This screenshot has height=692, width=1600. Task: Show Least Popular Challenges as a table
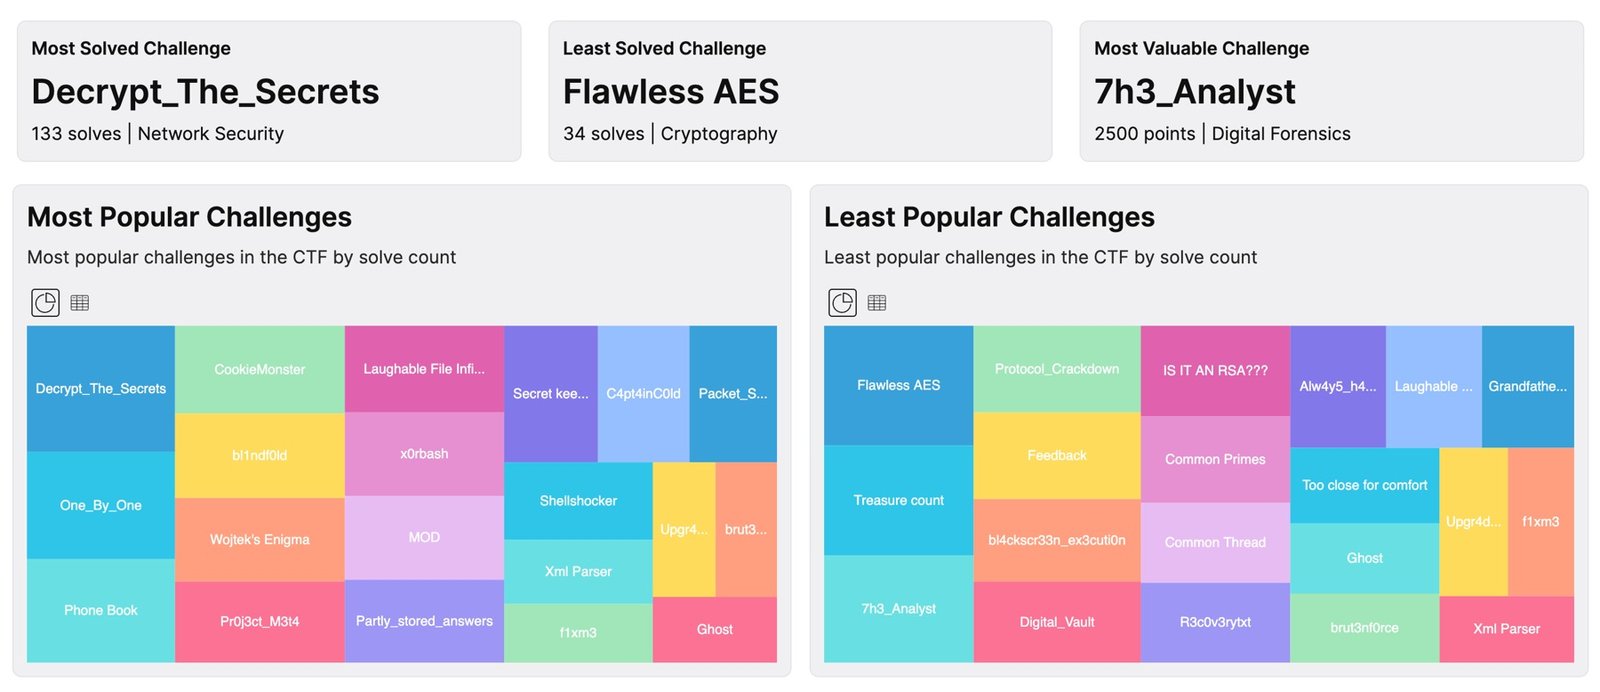(x=877, y=302)
